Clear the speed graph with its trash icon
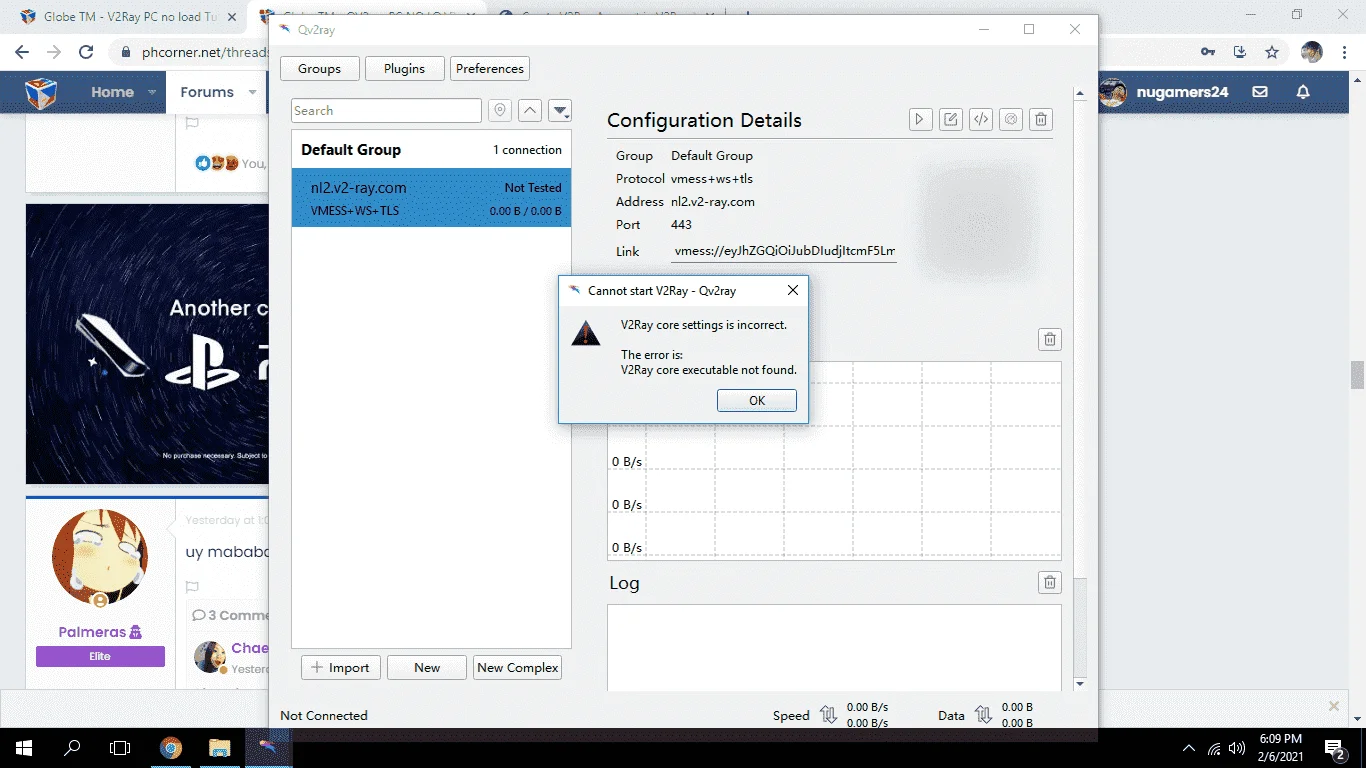Screen dimensions: 1366x768 [1050, 339]
